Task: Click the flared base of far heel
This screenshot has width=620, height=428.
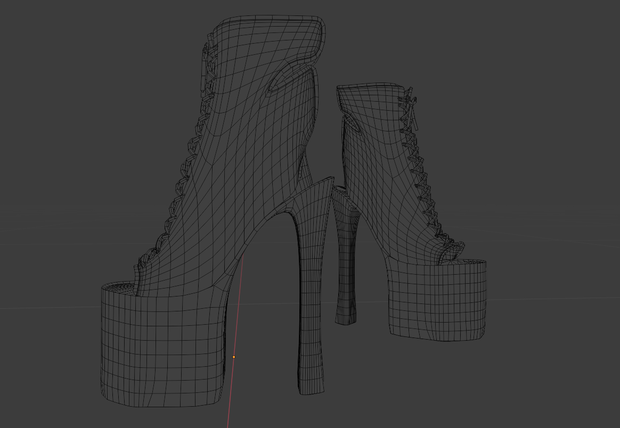Action: [345, 314]
